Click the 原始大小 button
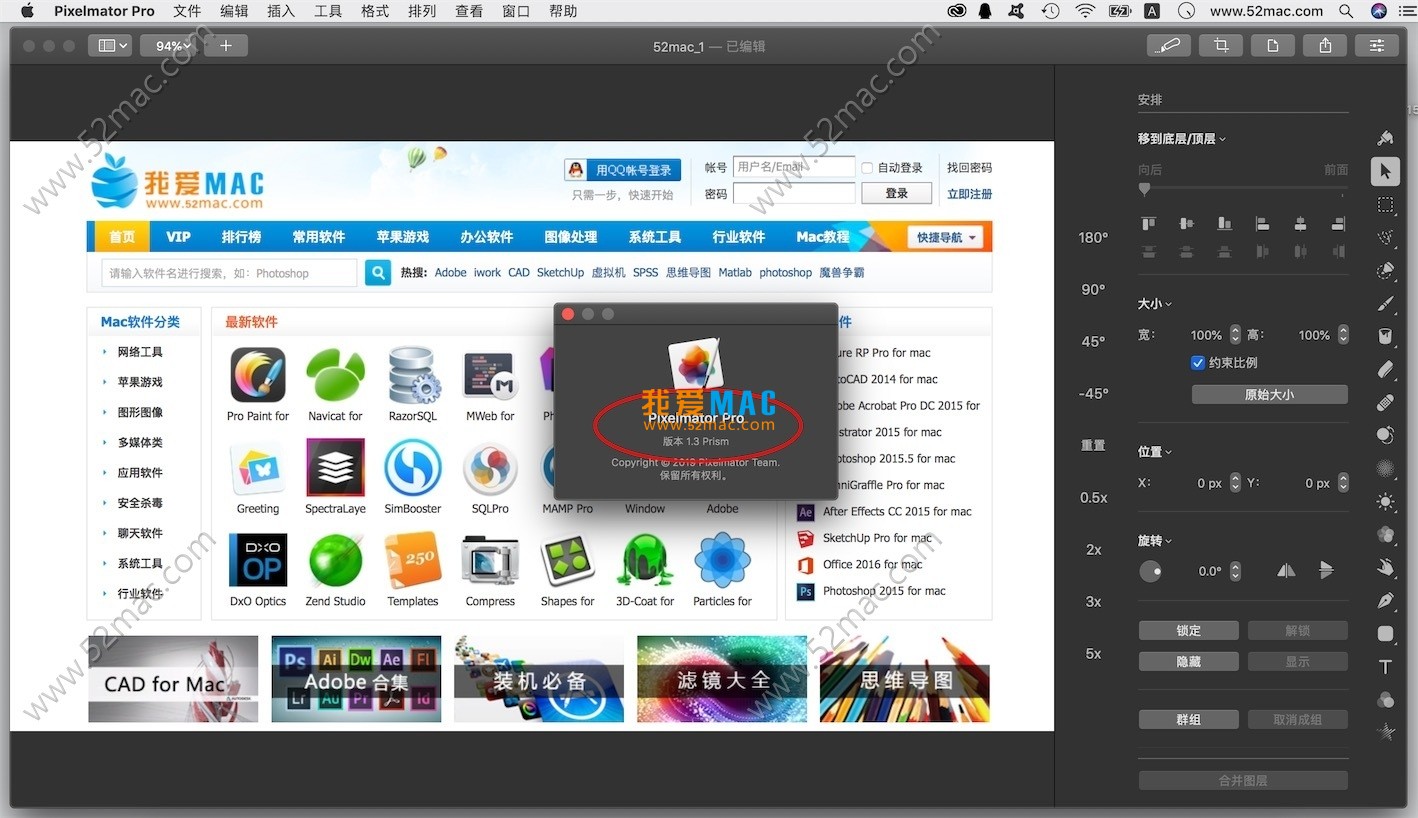This screenshot has width=1418, height=818. pyautogui.click(x=1269, y=394)
